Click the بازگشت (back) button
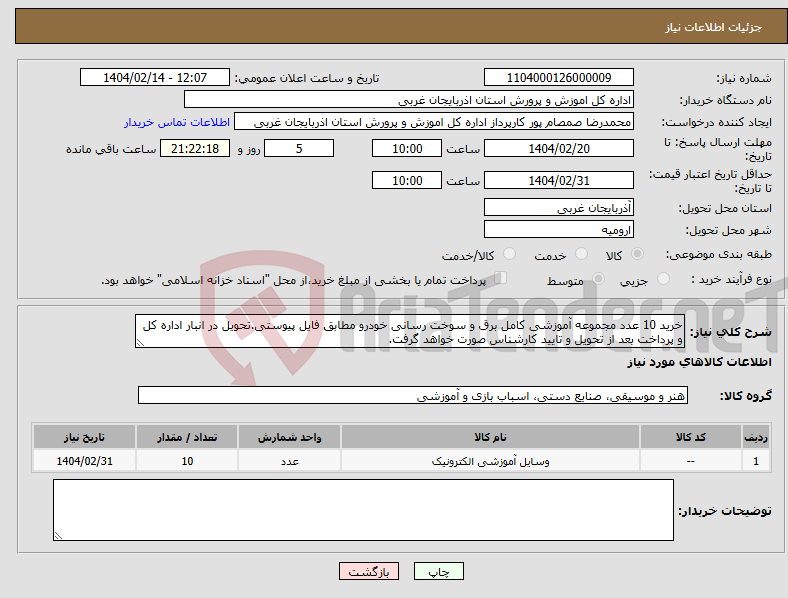 369,571
